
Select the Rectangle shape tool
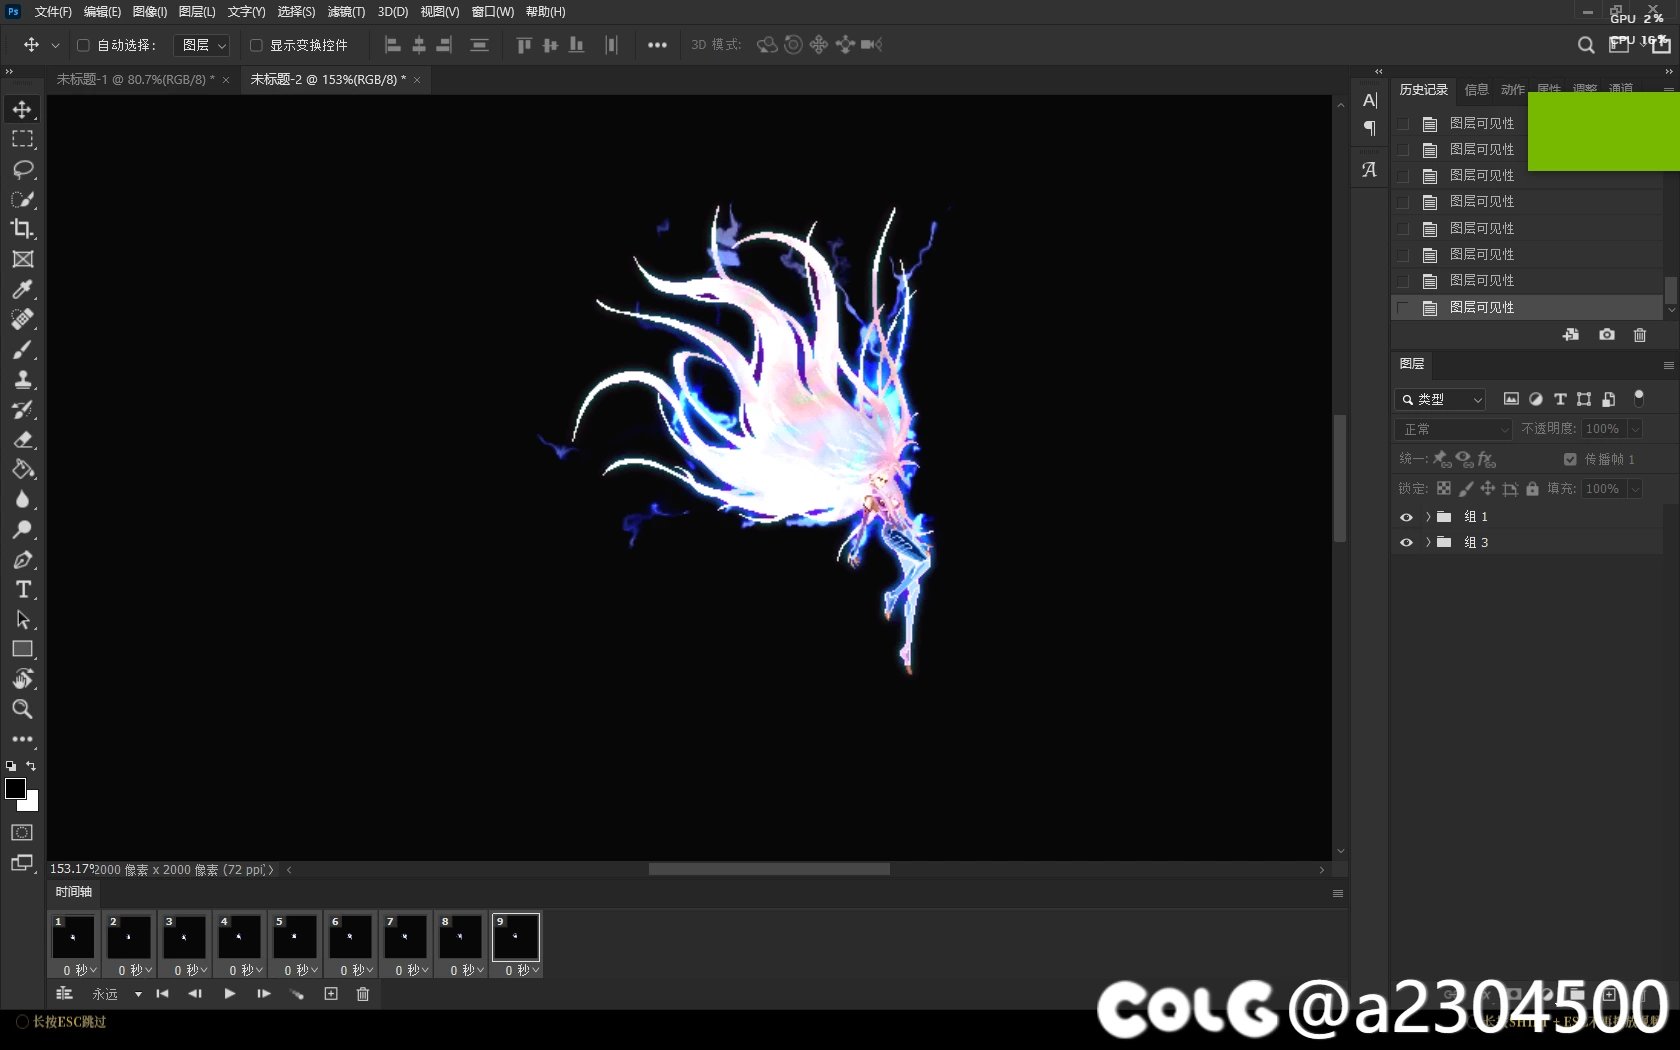pos(22,649)
